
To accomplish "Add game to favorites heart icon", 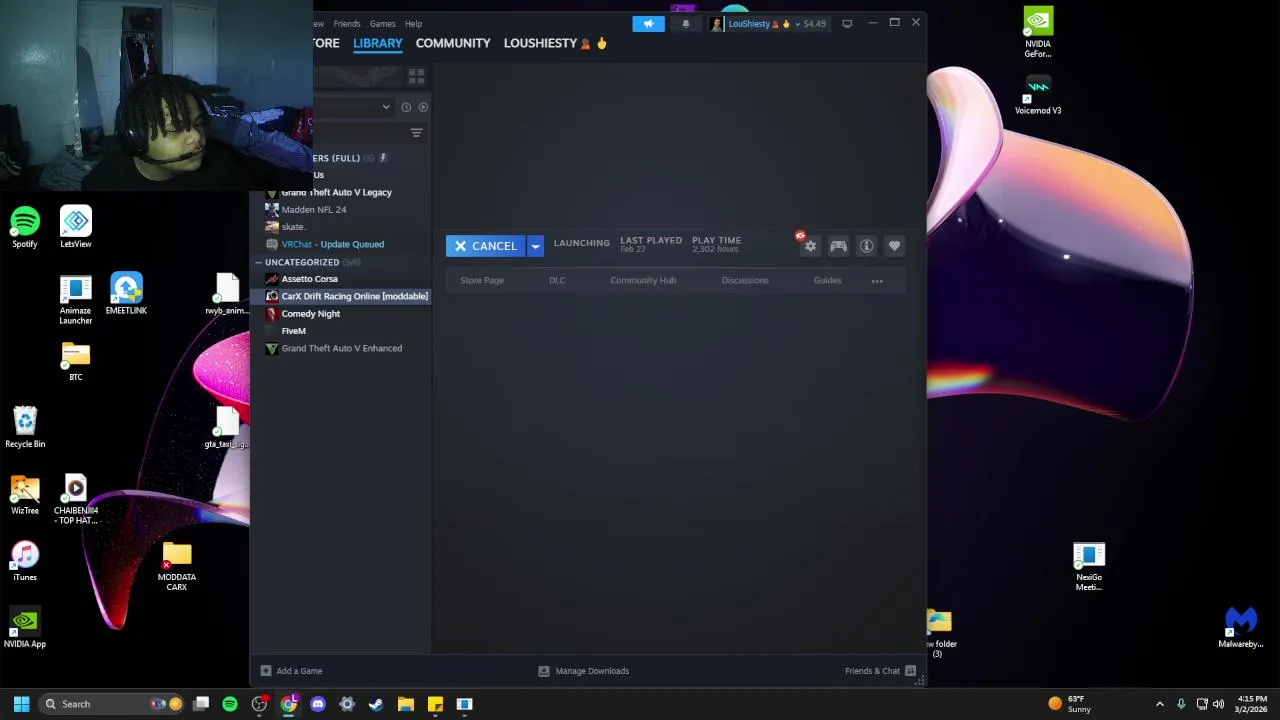I will tap(894, 246).
